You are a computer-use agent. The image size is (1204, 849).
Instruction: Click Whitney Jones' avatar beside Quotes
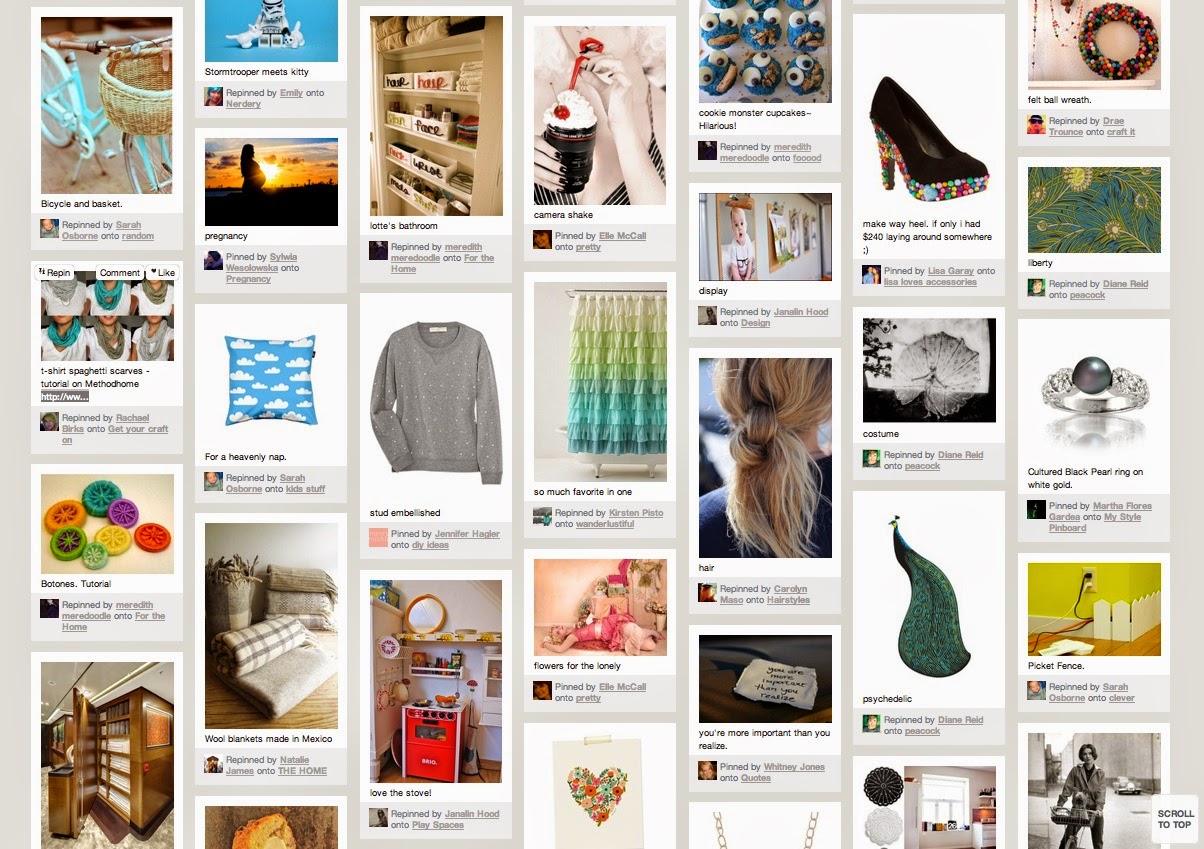(x=707, y=770)
